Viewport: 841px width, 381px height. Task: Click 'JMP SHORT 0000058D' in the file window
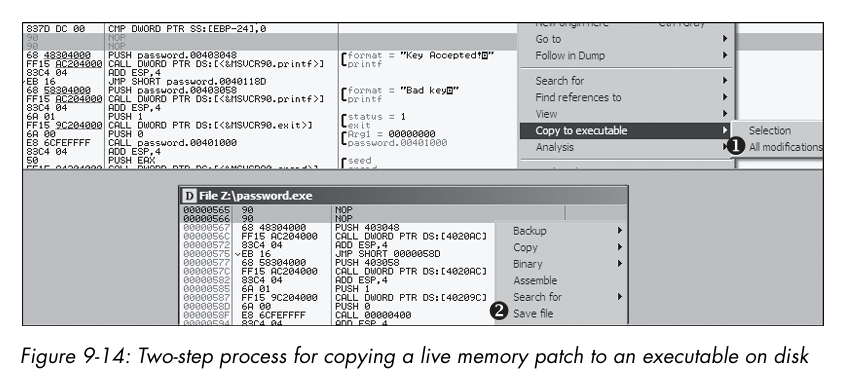pyautogui.click(x=388, y=254)
